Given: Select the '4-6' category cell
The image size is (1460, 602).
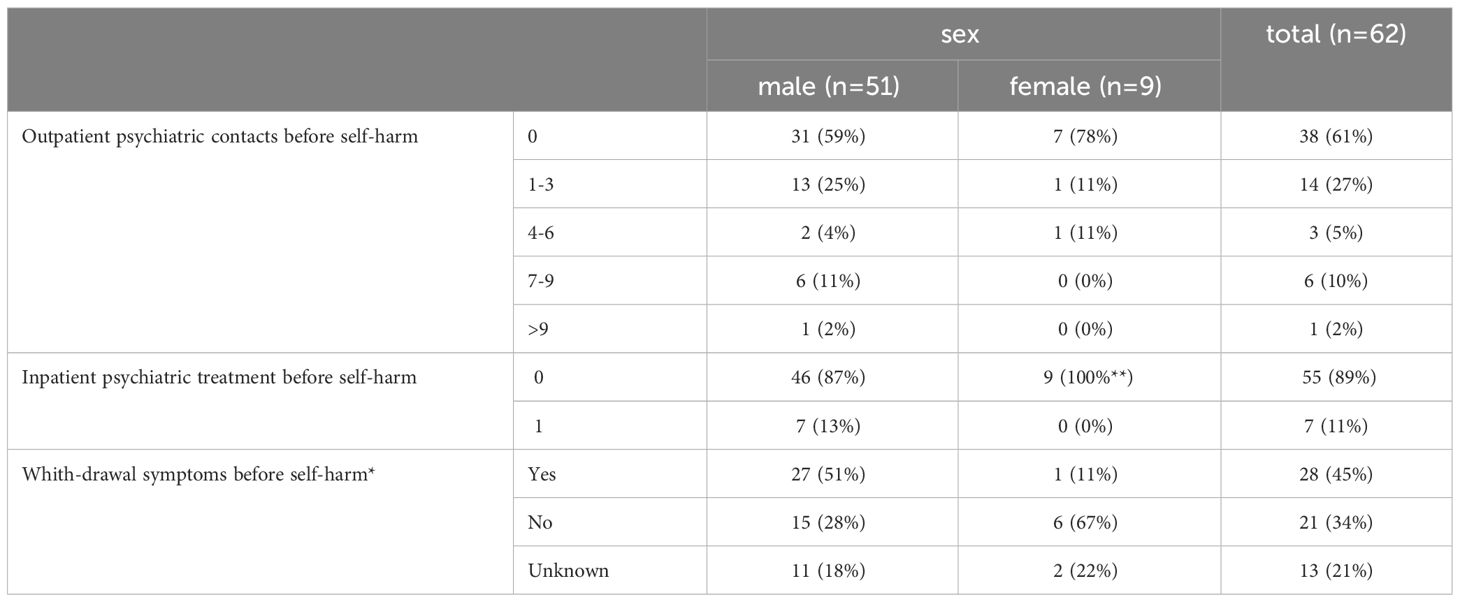Looking at the screenshot, I should coord(610,233).
